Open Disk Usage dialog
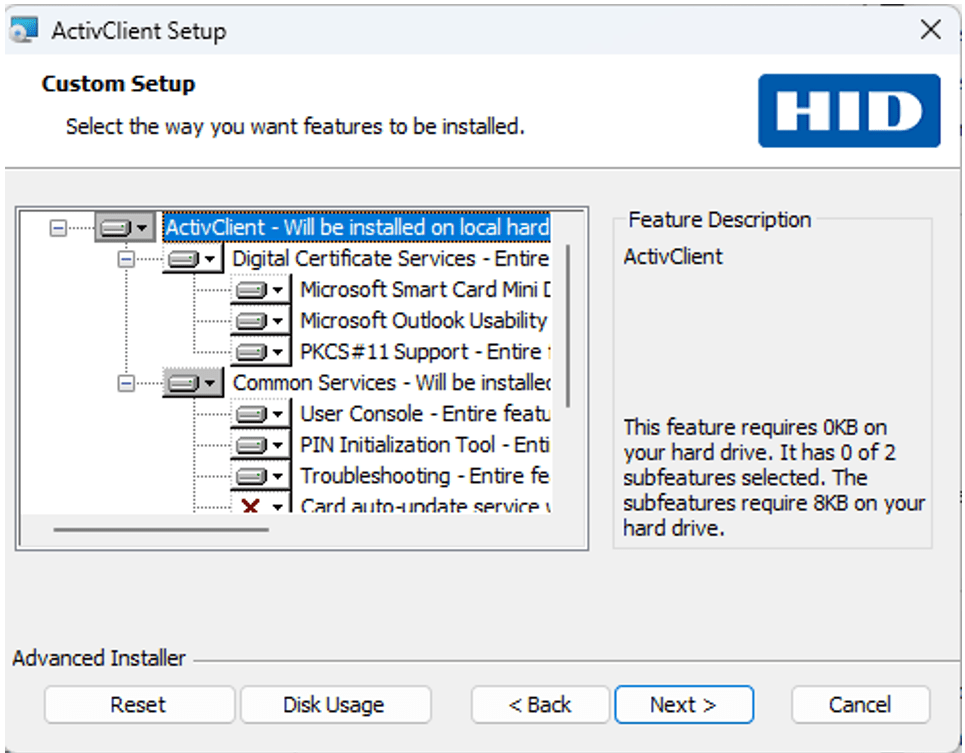 tap(335, 704)
